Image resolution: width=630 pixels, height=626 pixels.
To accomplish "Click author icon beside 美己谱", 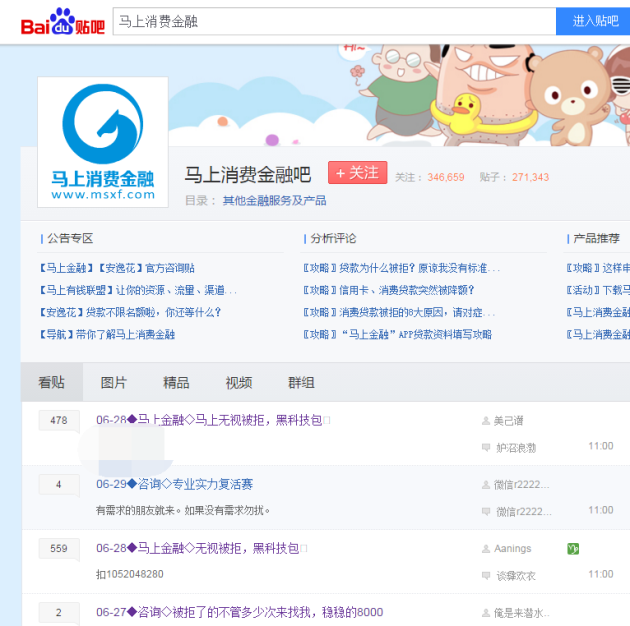I will click(486, 421).
